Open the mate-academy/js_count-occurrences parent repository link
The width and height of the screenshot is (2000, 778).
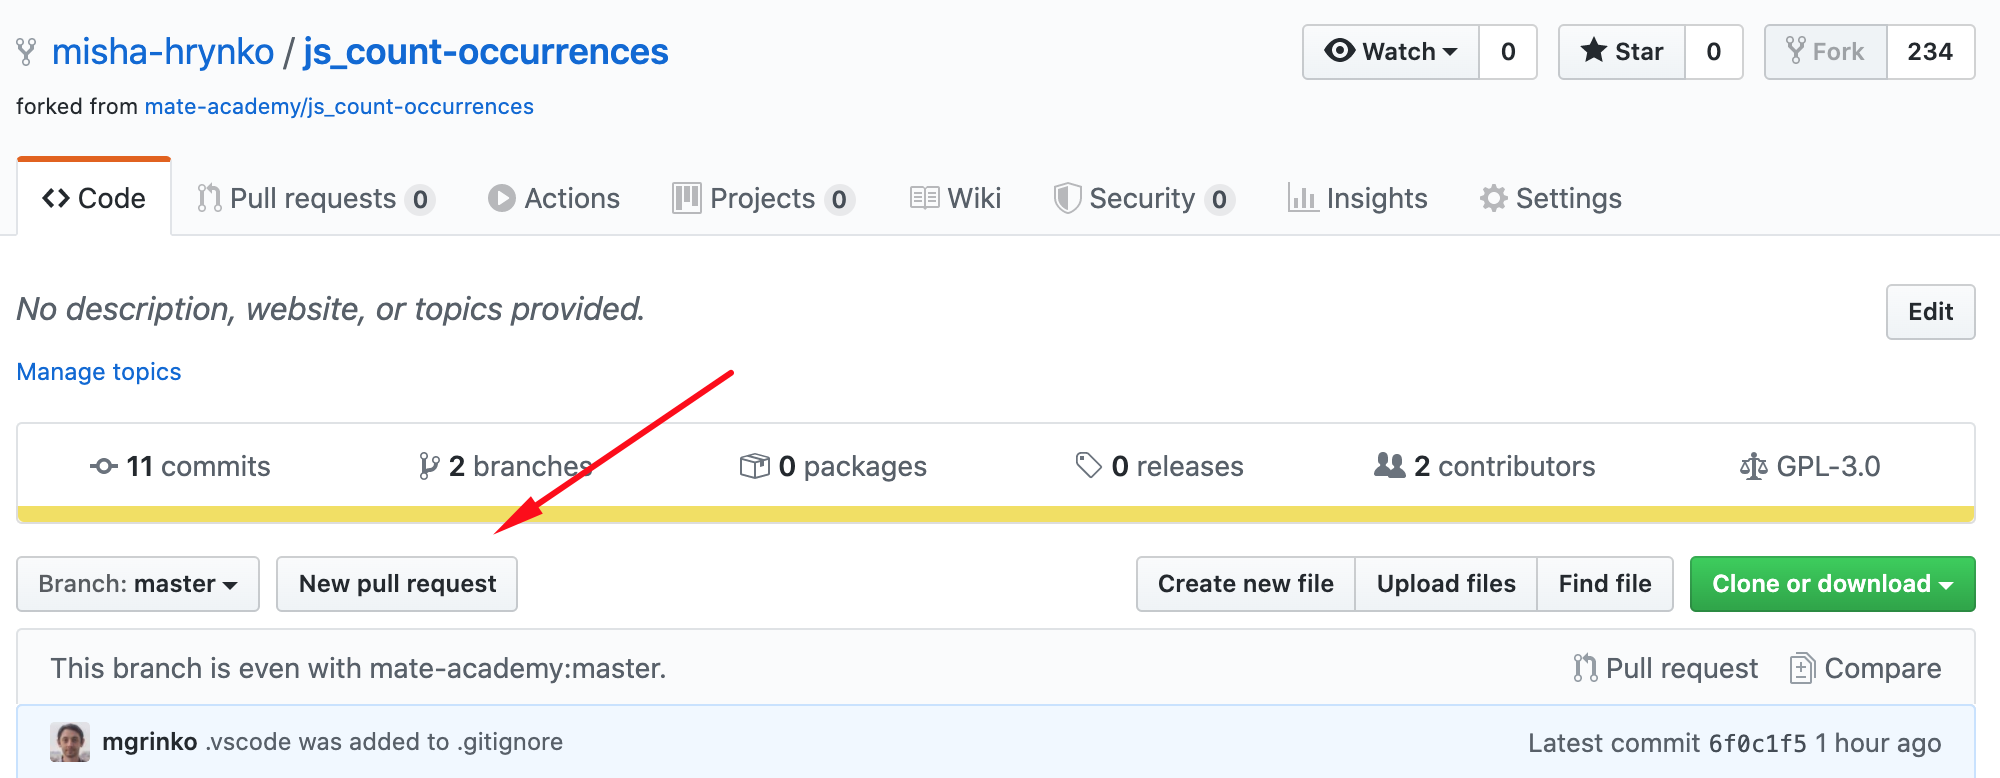[339, 107]
